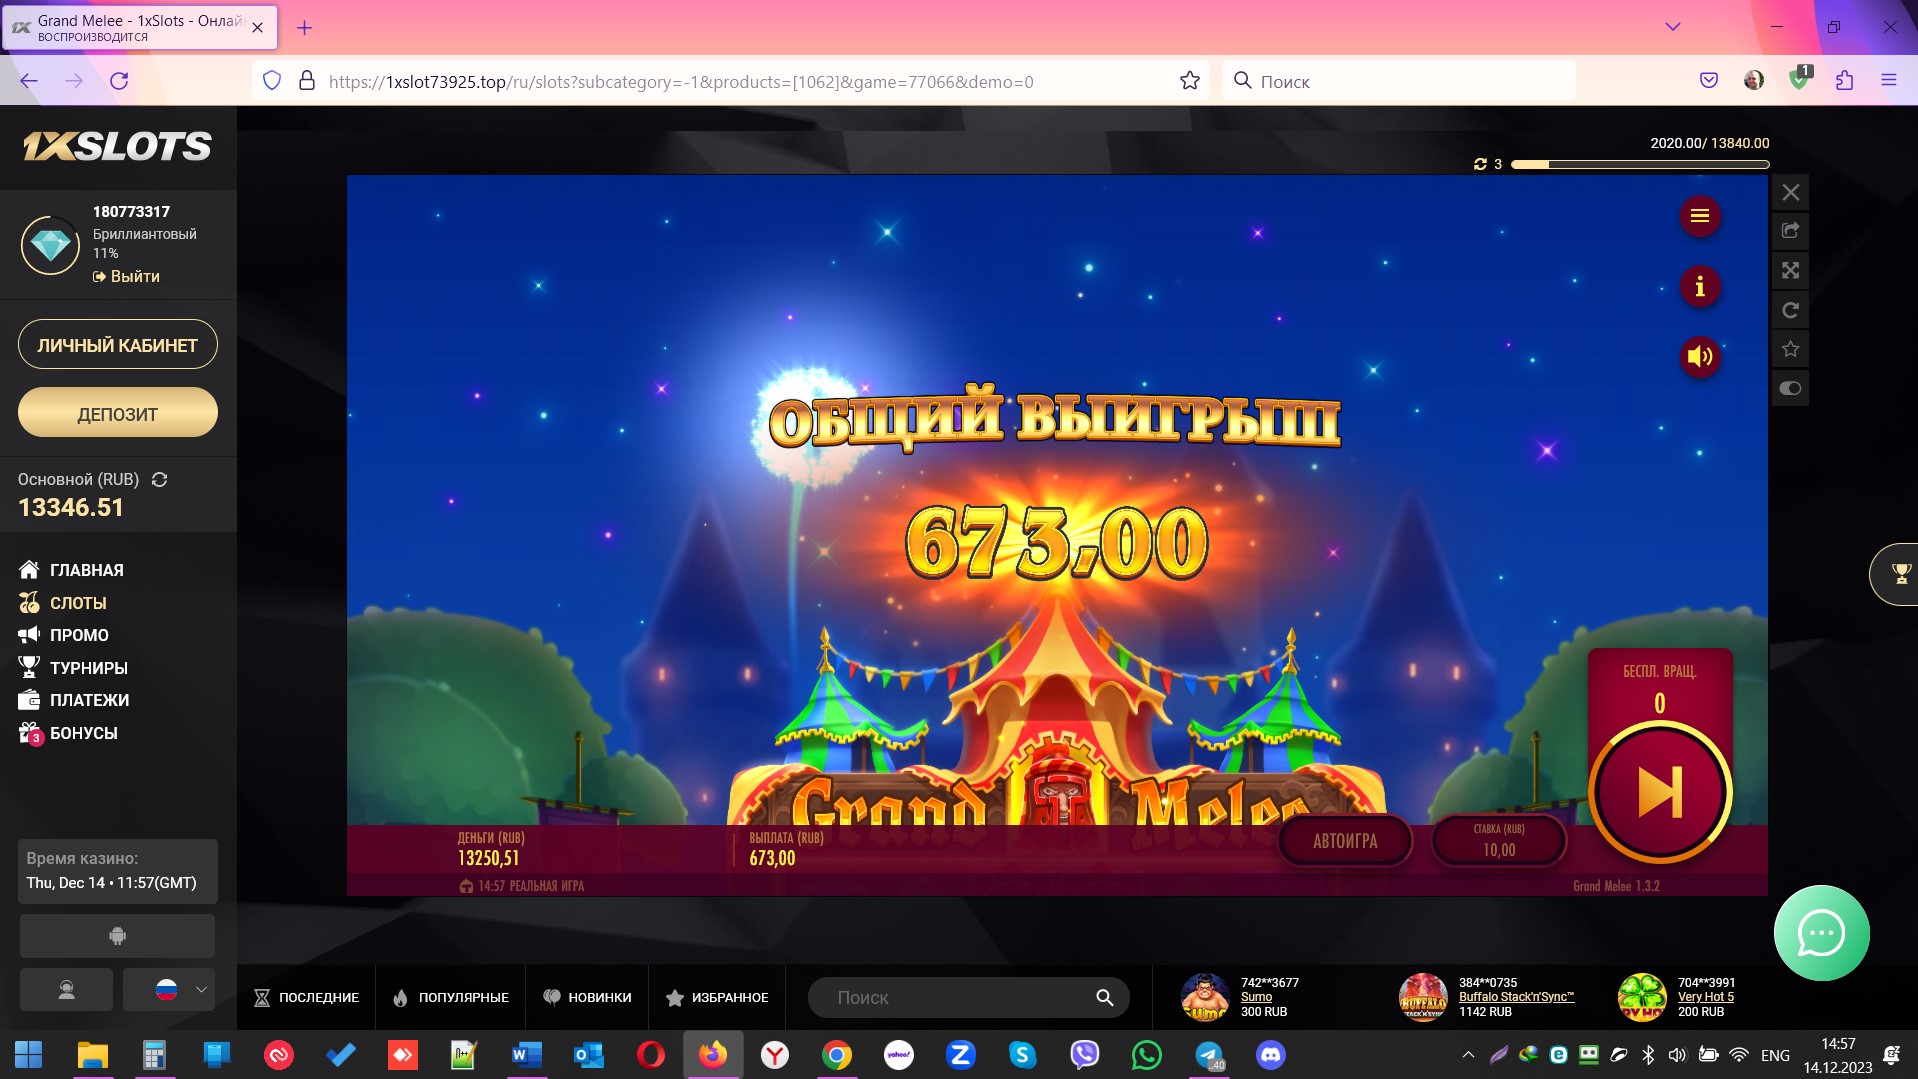Expand the language flag dropdown
Image resolution: width=1918 pixels, height=1079 pixels.
pyautogui.click(x=169, y=990)
